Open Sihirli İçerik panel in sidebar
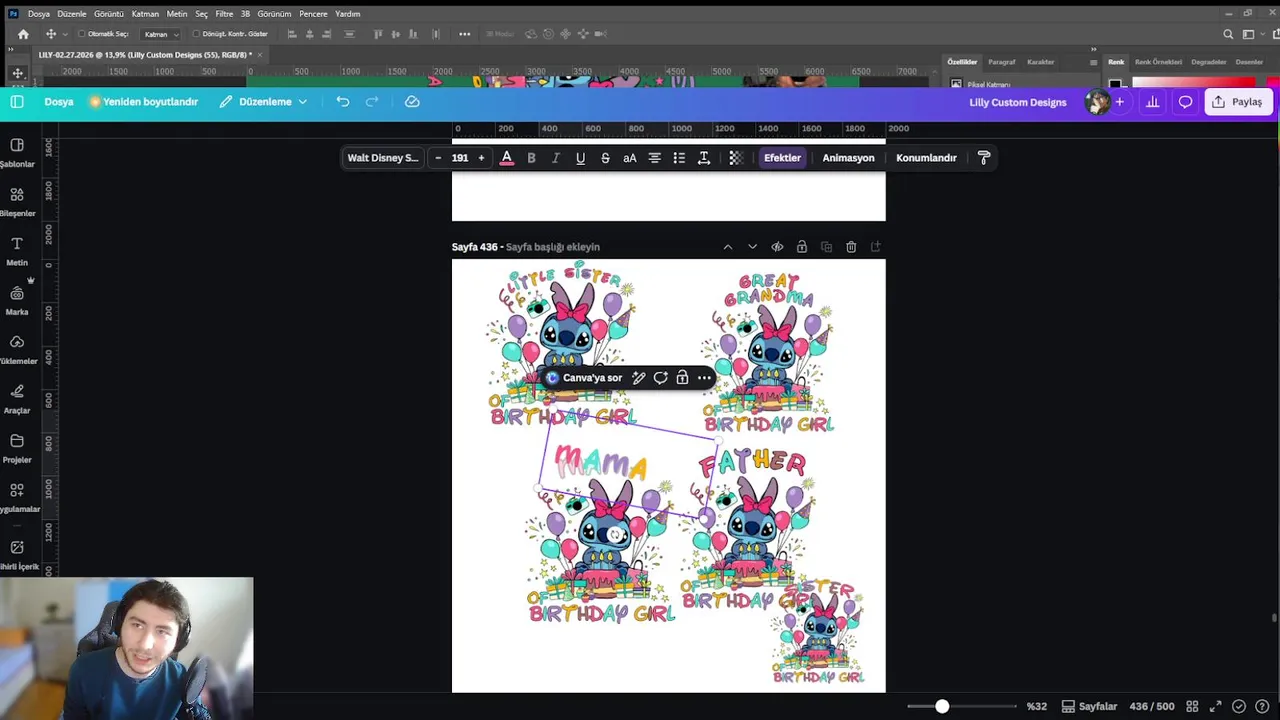 [17, 555]
